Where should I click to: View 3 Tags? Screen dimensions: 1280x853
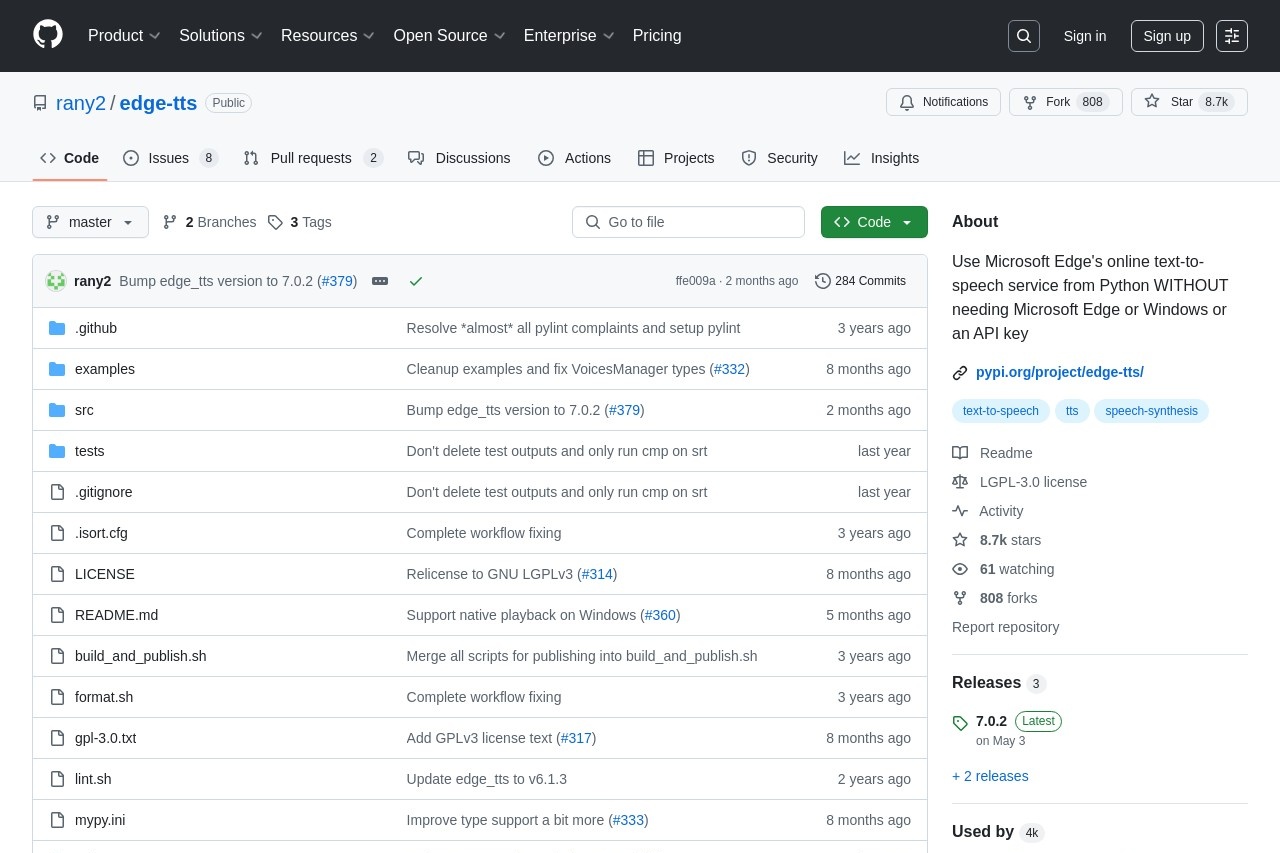tap(299, 222)
